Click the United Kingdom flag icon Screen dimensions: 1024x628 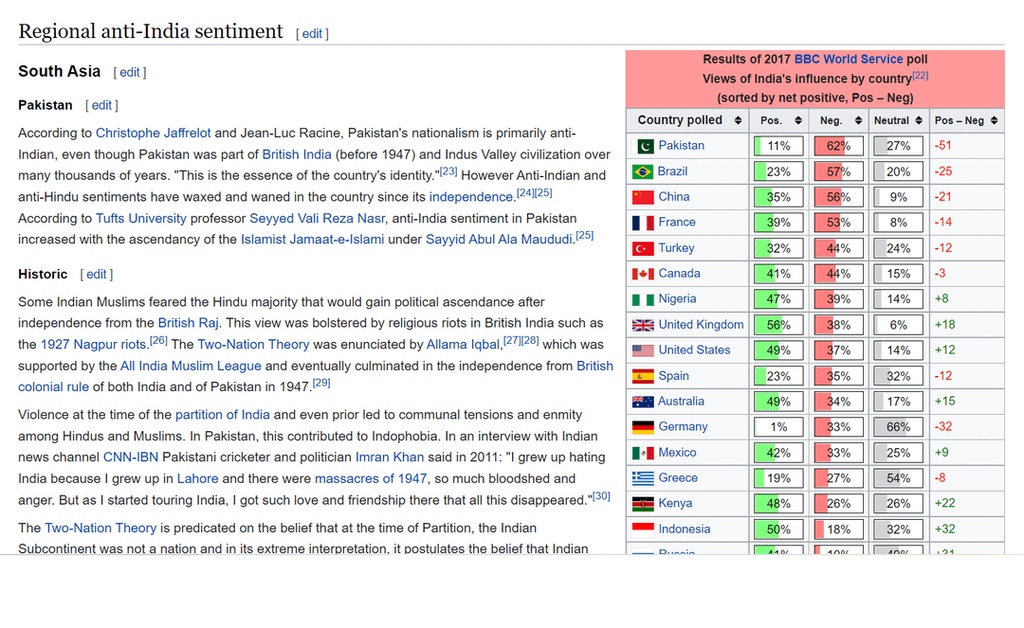[643, 325]
